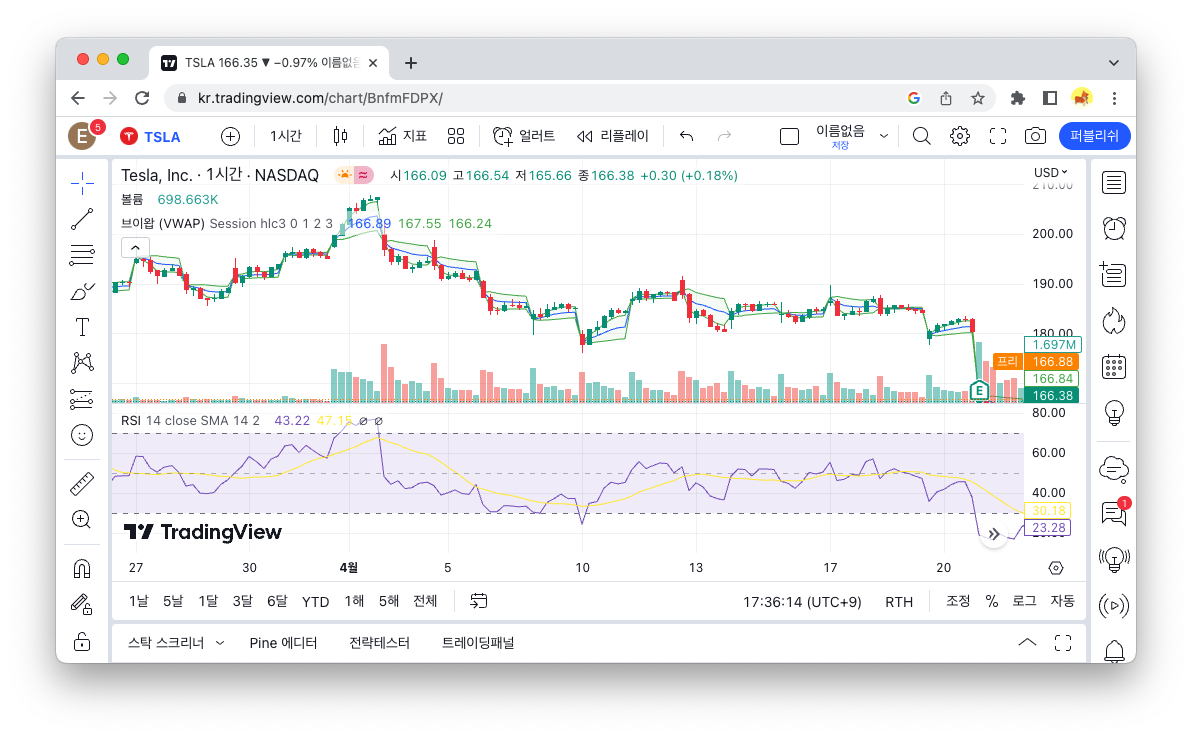Select the ruler measure tool
1192x737 pixels.
coord(82,484)
